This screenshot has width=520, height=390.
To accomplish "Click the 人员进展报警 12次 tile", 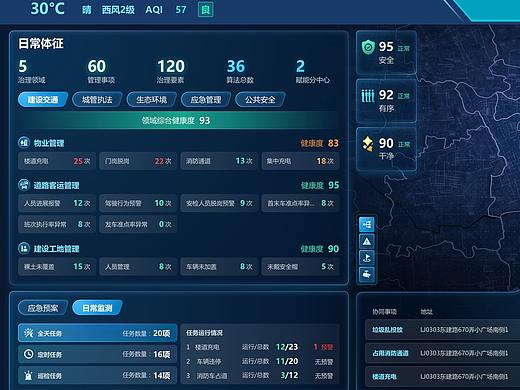I will (x=57, y=203).
